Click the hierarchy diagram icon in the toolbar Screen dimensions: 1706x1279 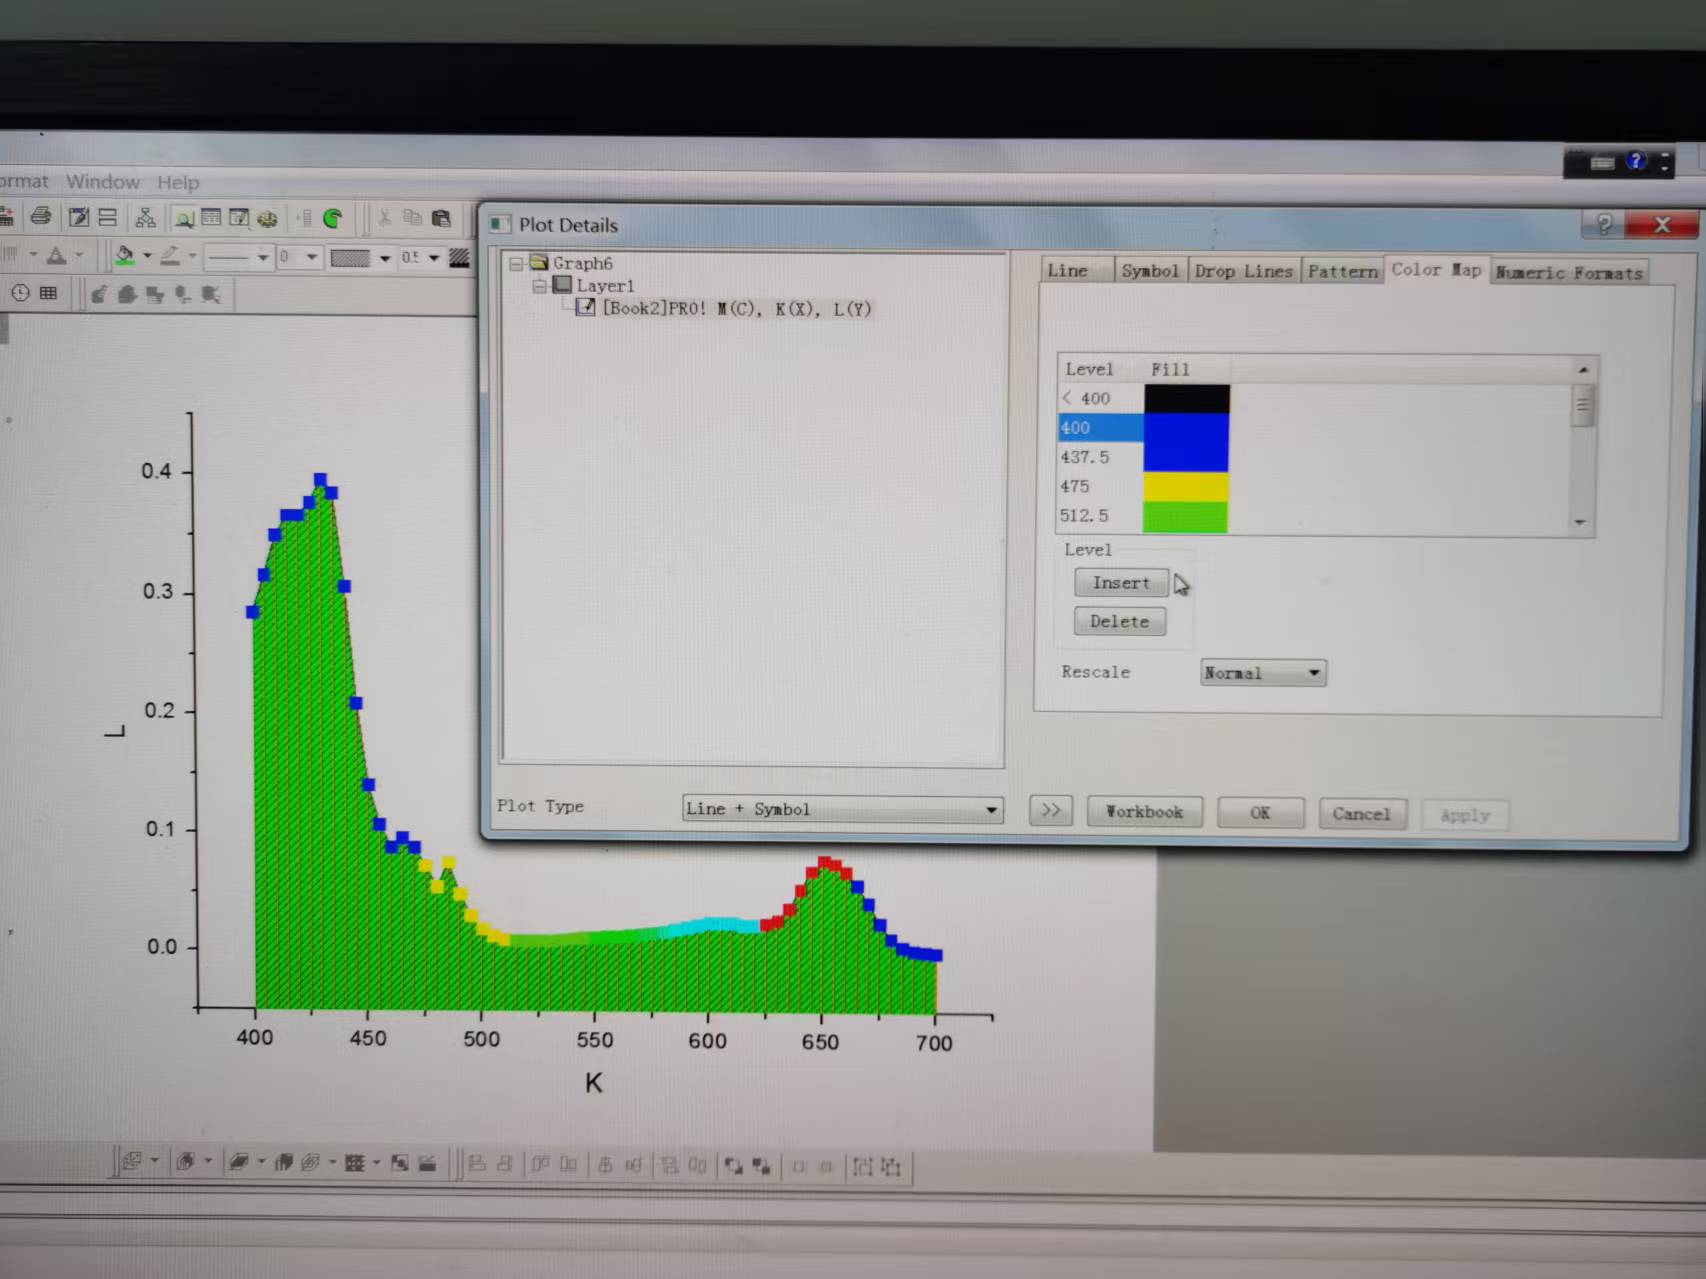145,217
